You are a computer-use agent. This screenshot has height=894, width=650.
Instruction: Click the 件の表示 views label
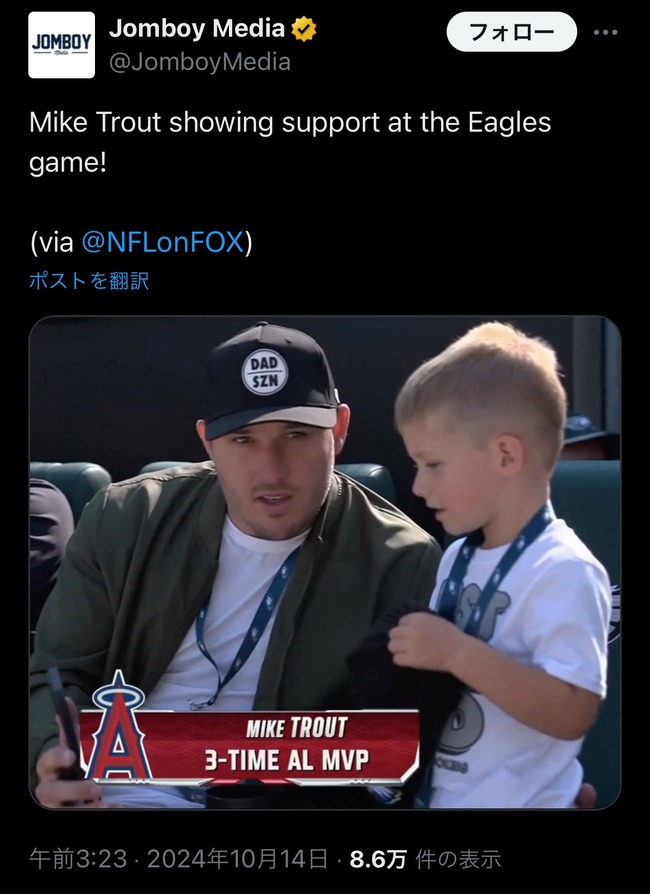click(458, 859)
